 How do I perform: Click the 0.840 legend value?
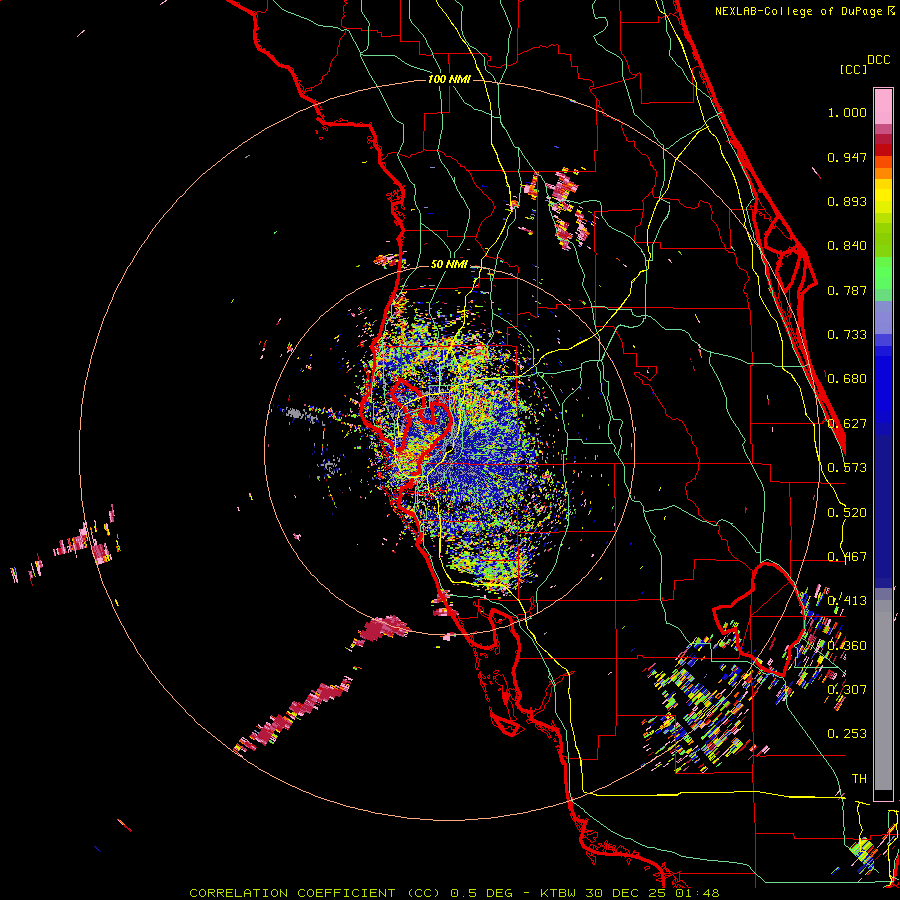tap(847, 246)
